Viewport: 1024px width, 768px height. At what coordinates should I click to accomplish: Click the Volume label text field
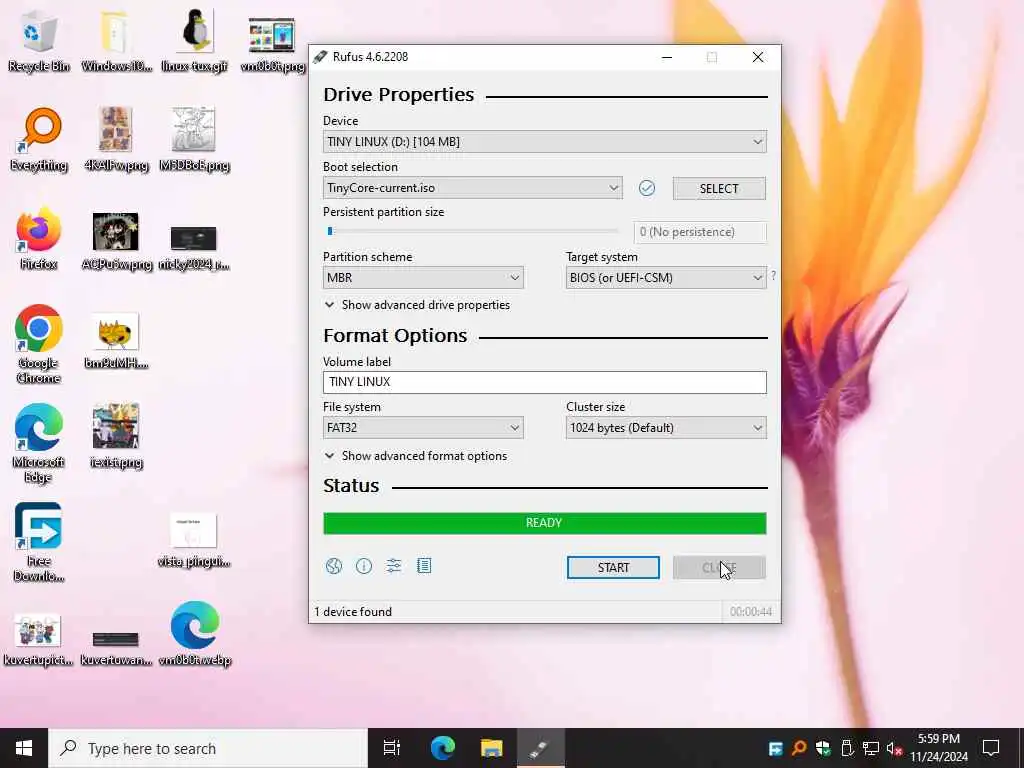[545, 382]
